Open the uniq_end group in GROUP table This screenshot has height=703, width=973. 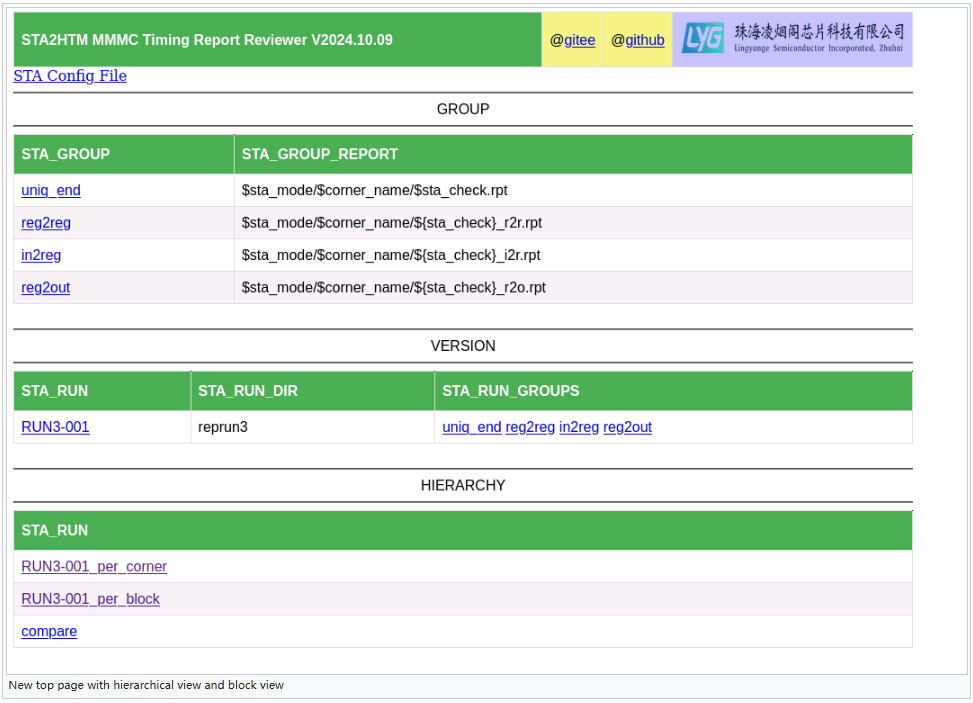pos(51,190)
